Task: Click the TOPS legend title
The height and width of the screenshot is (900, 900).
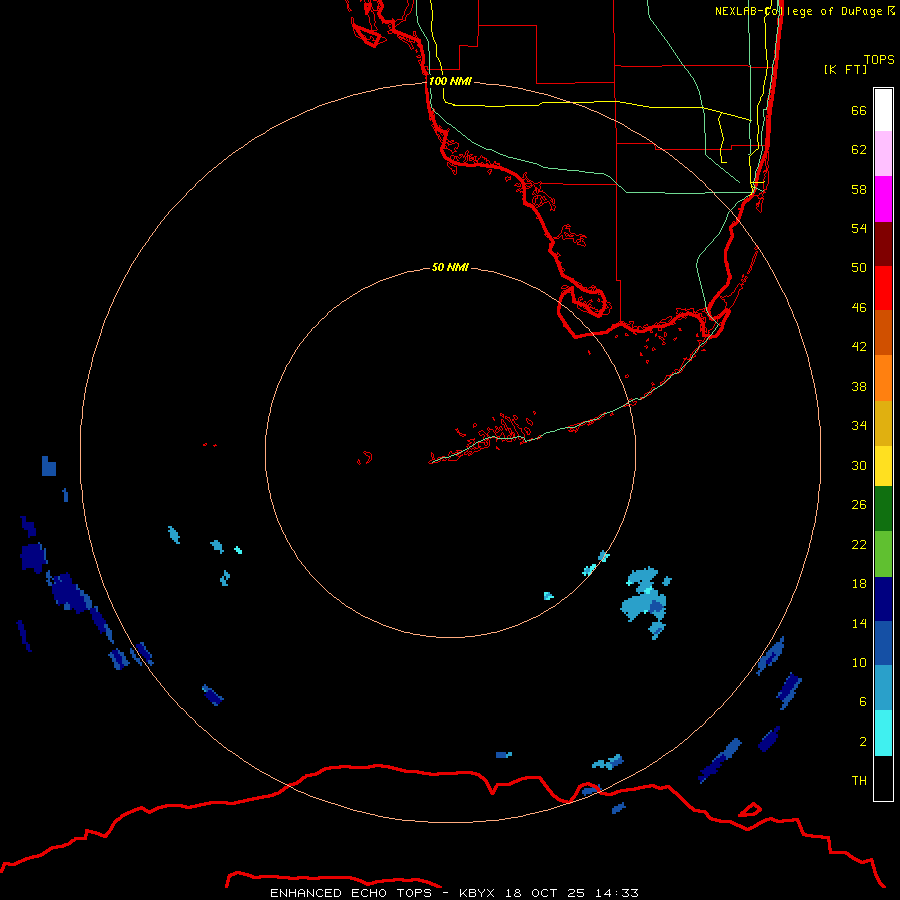Action: pyautogui.click(x=879, y=59)
